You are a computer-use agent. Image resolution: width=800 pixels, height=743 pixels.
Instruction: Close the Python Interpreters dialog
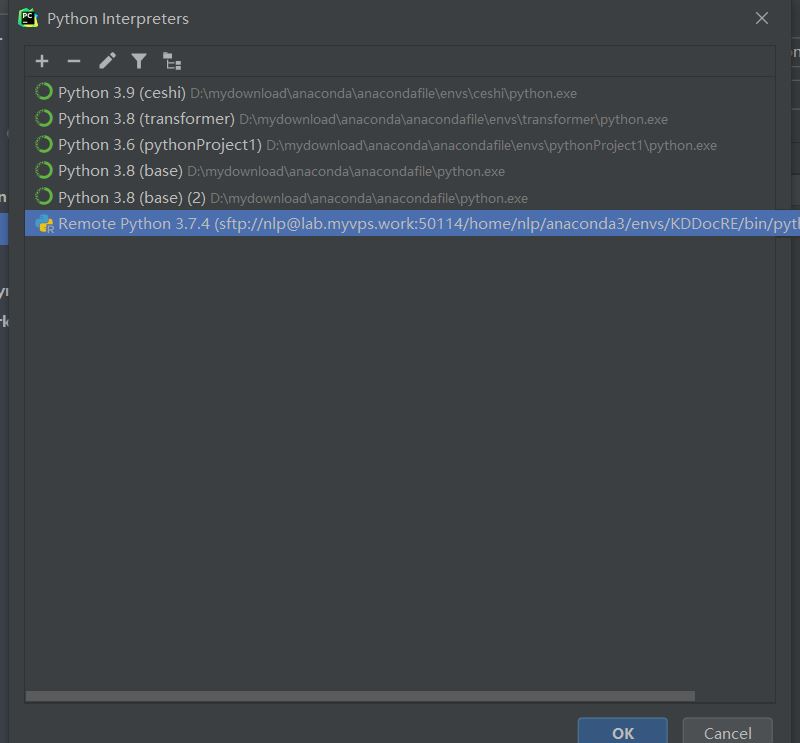point(762,18)
